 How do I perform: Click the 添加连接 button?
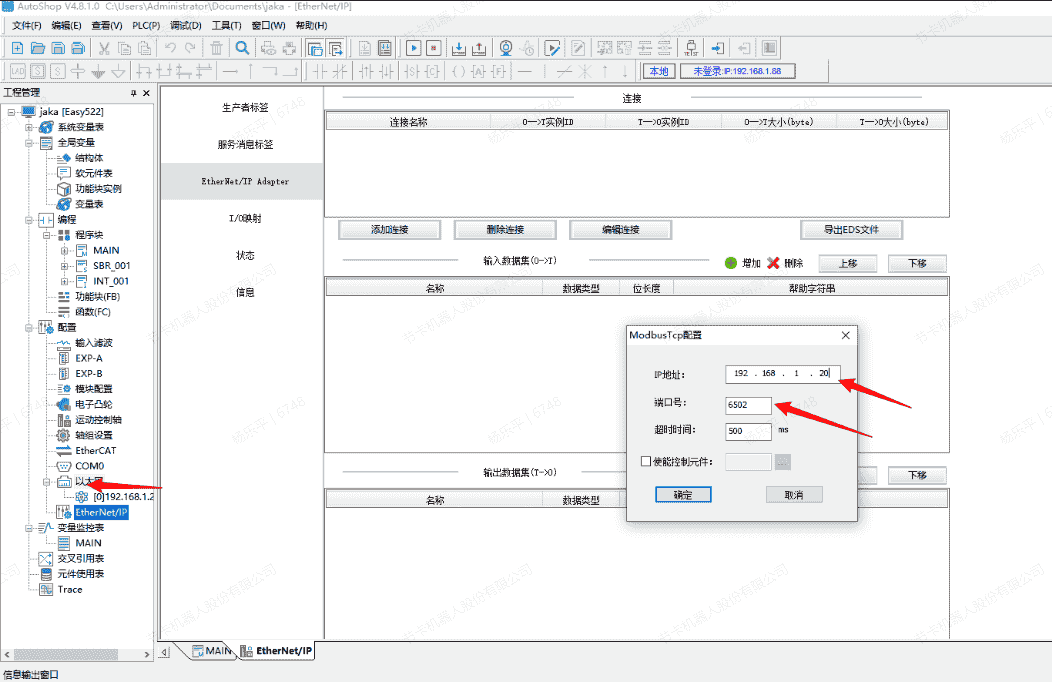(389, 230)
